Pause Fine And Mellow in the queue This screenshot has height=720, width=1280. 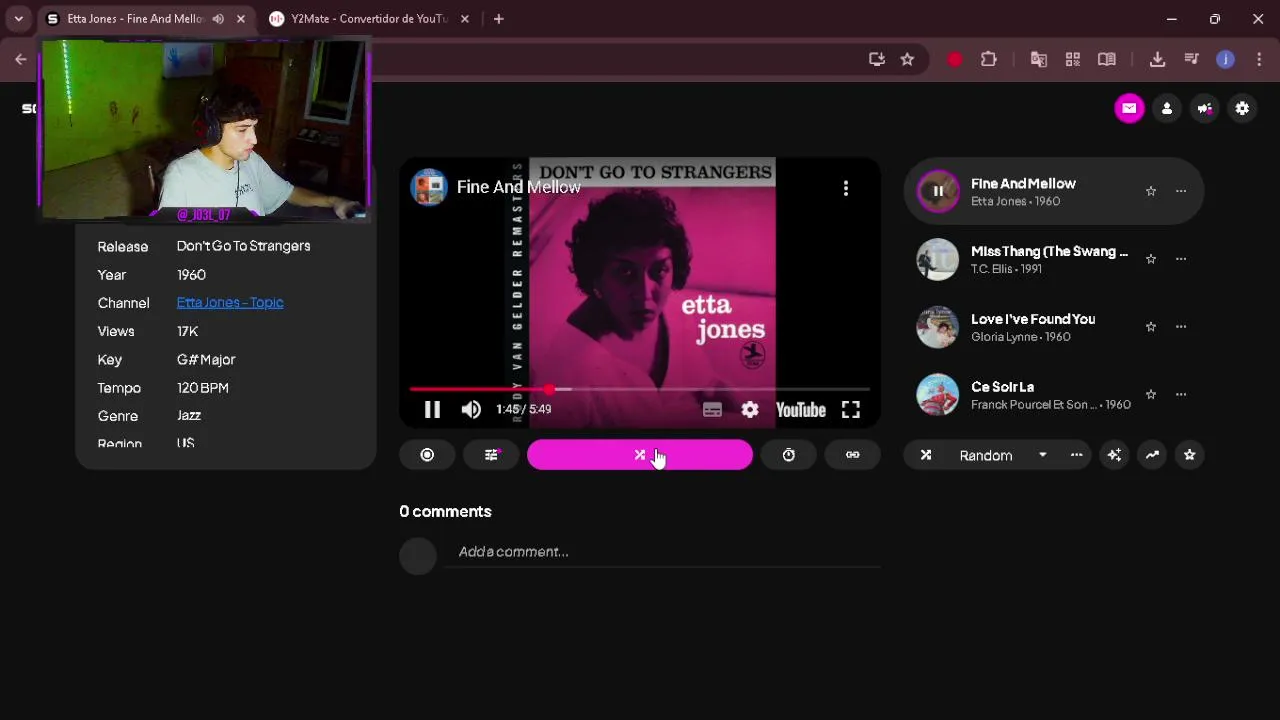click(938, 191)
